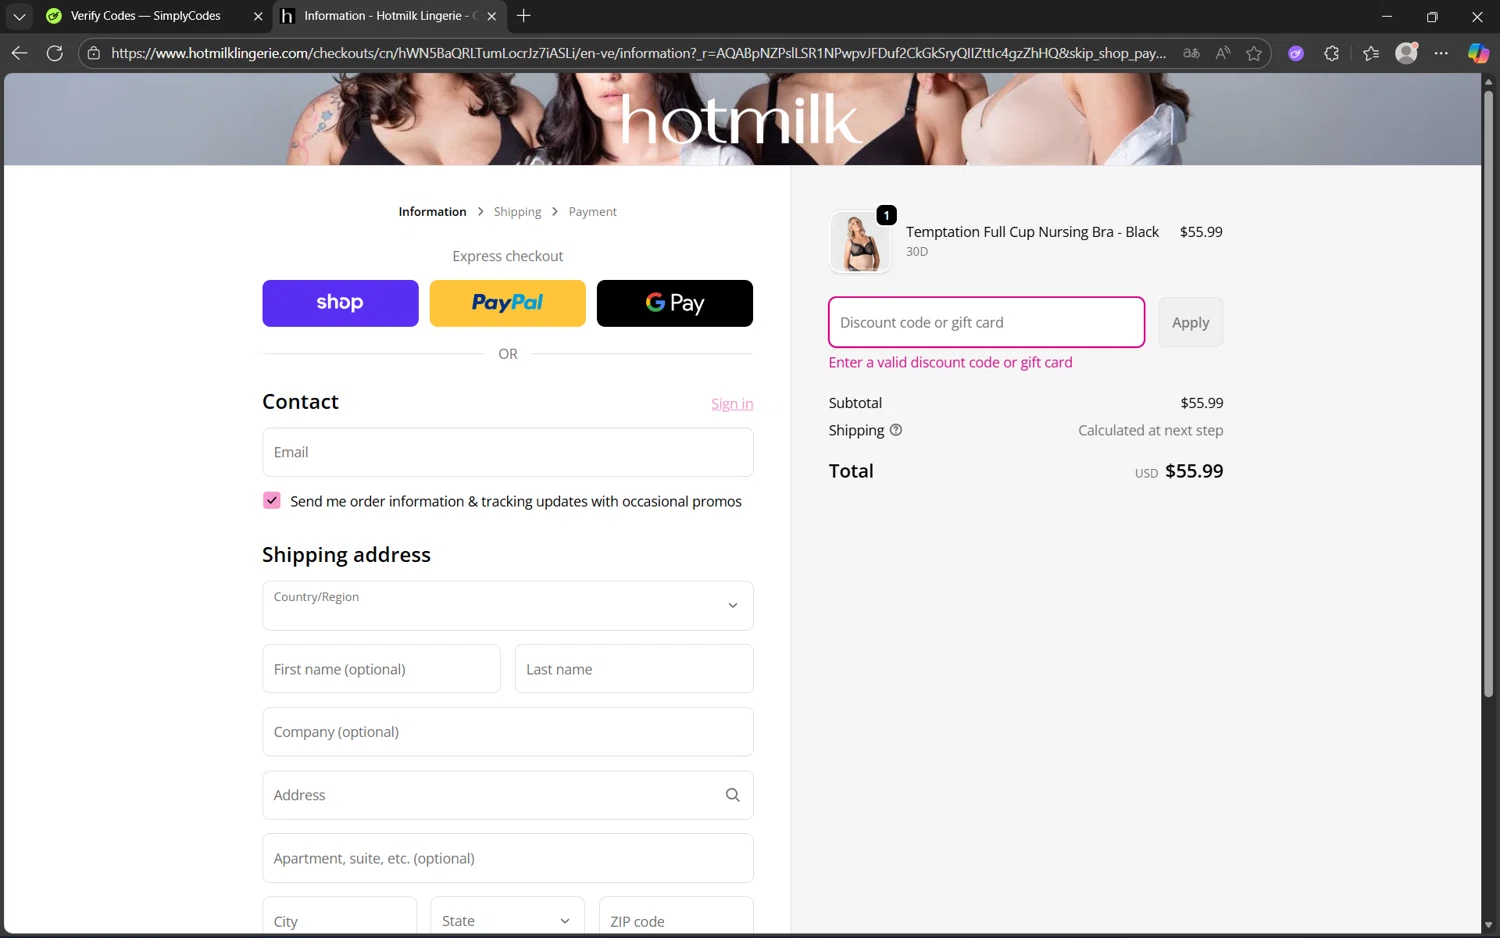Open translate icon in address bar
Screen dimensions: 1500x938
pos(1191,53)
